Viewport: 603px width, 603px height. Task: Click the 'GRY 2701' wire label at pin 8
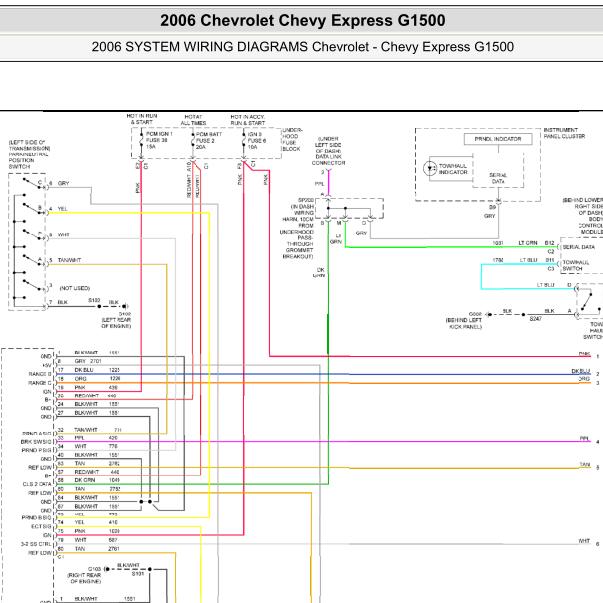click(x=88, y=361)
